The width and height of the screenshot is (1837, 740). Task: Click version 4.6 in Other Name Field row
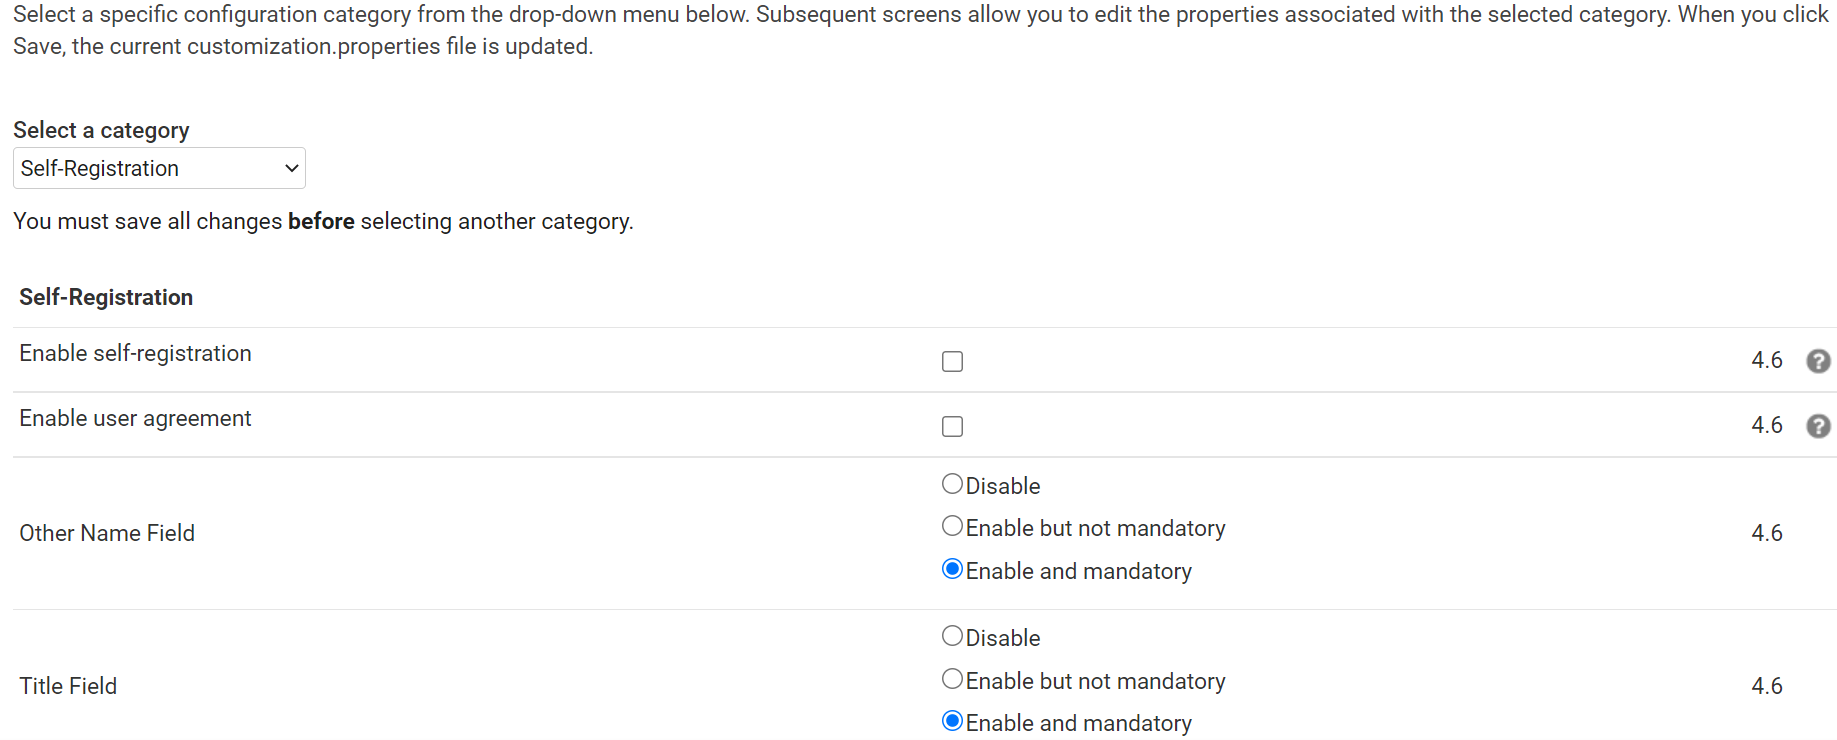(x=1767, y=533)
